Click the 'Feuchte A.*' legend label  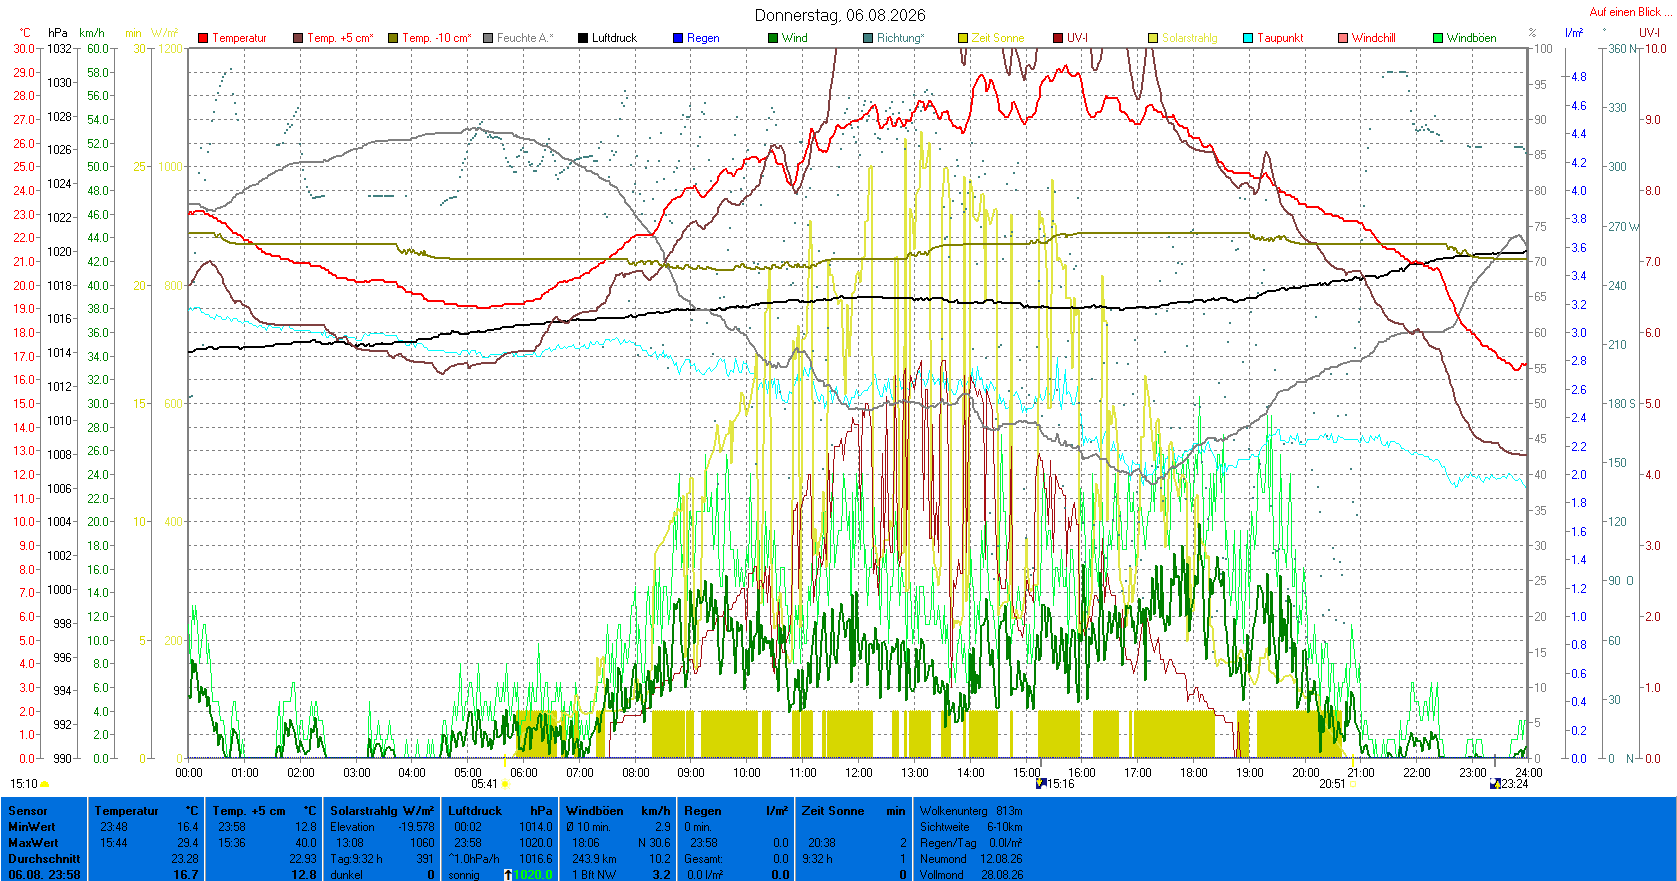525,38
